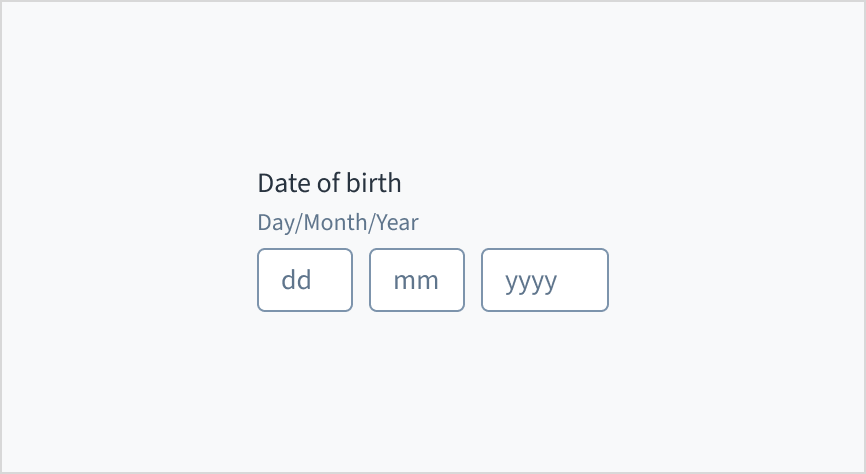Viewport: 866px width, 474px height.
Task: Place cursor in the mm placeholder box
Action: coord(417,280)
